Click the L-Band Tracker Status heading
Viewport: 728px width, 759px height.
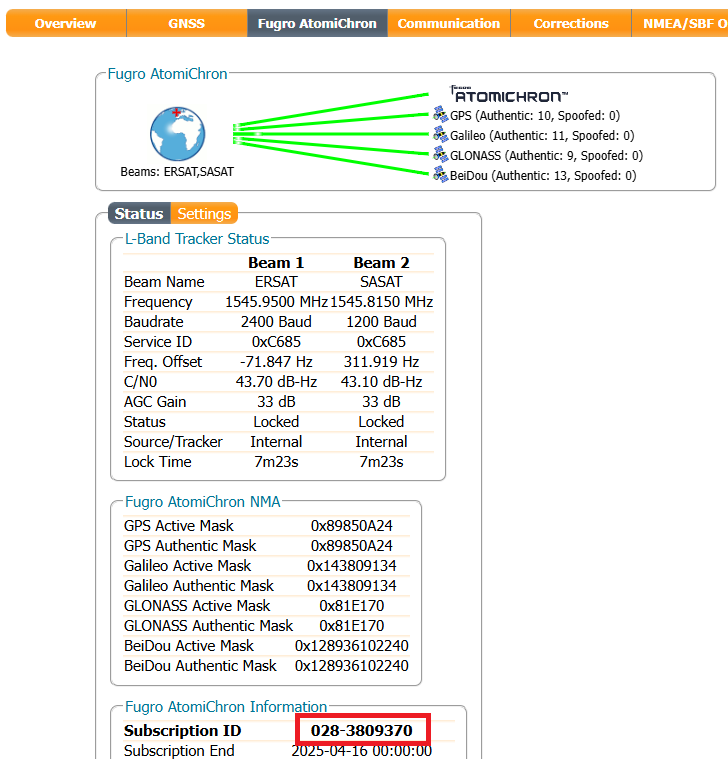click(x=197, y=239)
